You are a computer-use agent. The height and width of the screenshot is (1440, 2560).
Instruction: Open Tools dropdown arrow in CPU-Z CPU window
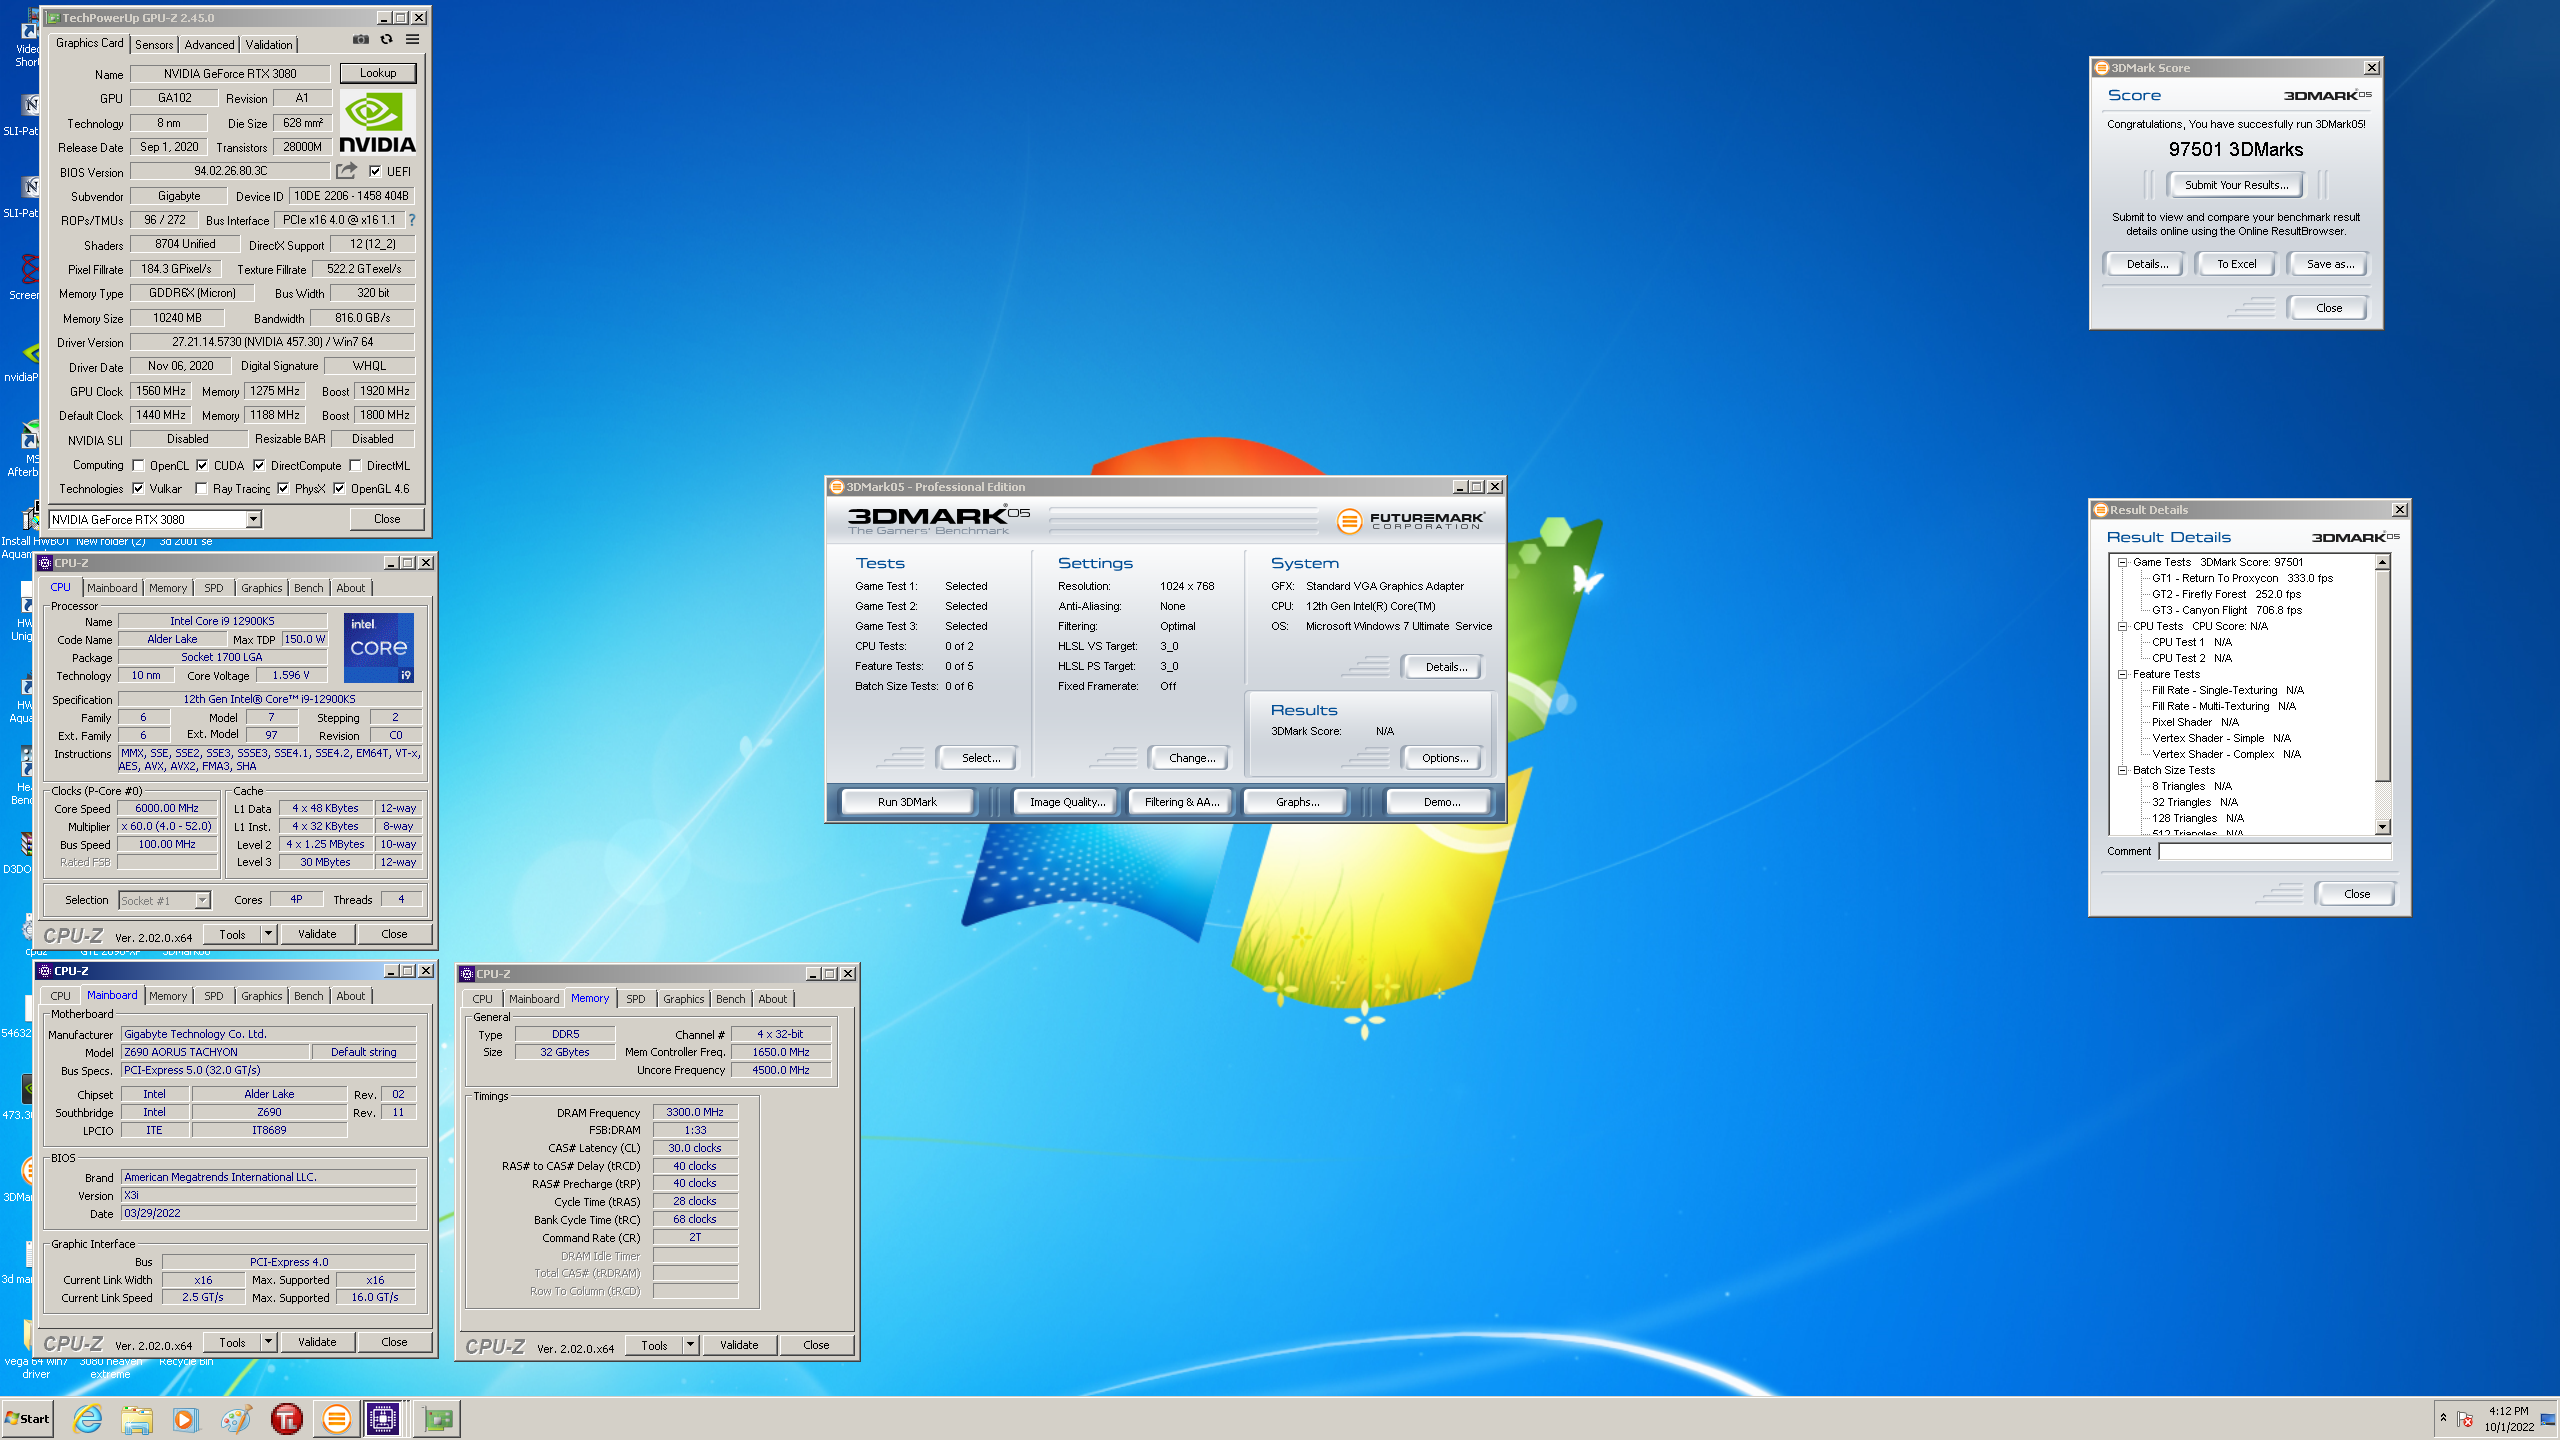pyautogui.click(x=268, y=934)
